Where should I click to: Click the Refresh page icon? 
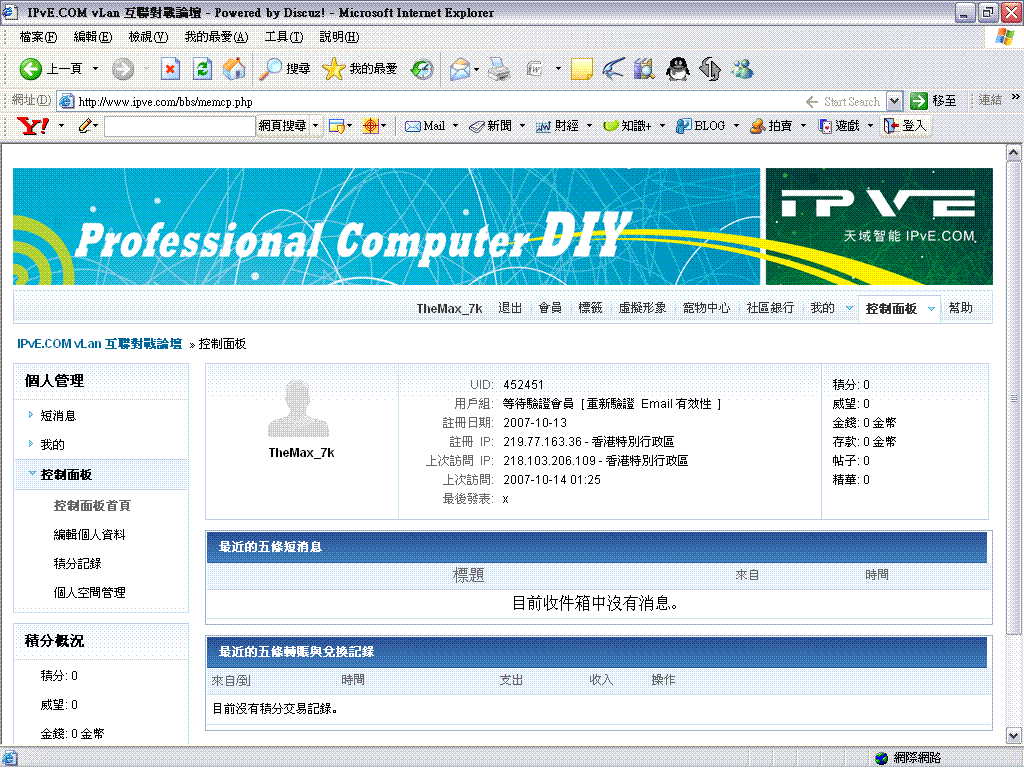tap(202, 69)
